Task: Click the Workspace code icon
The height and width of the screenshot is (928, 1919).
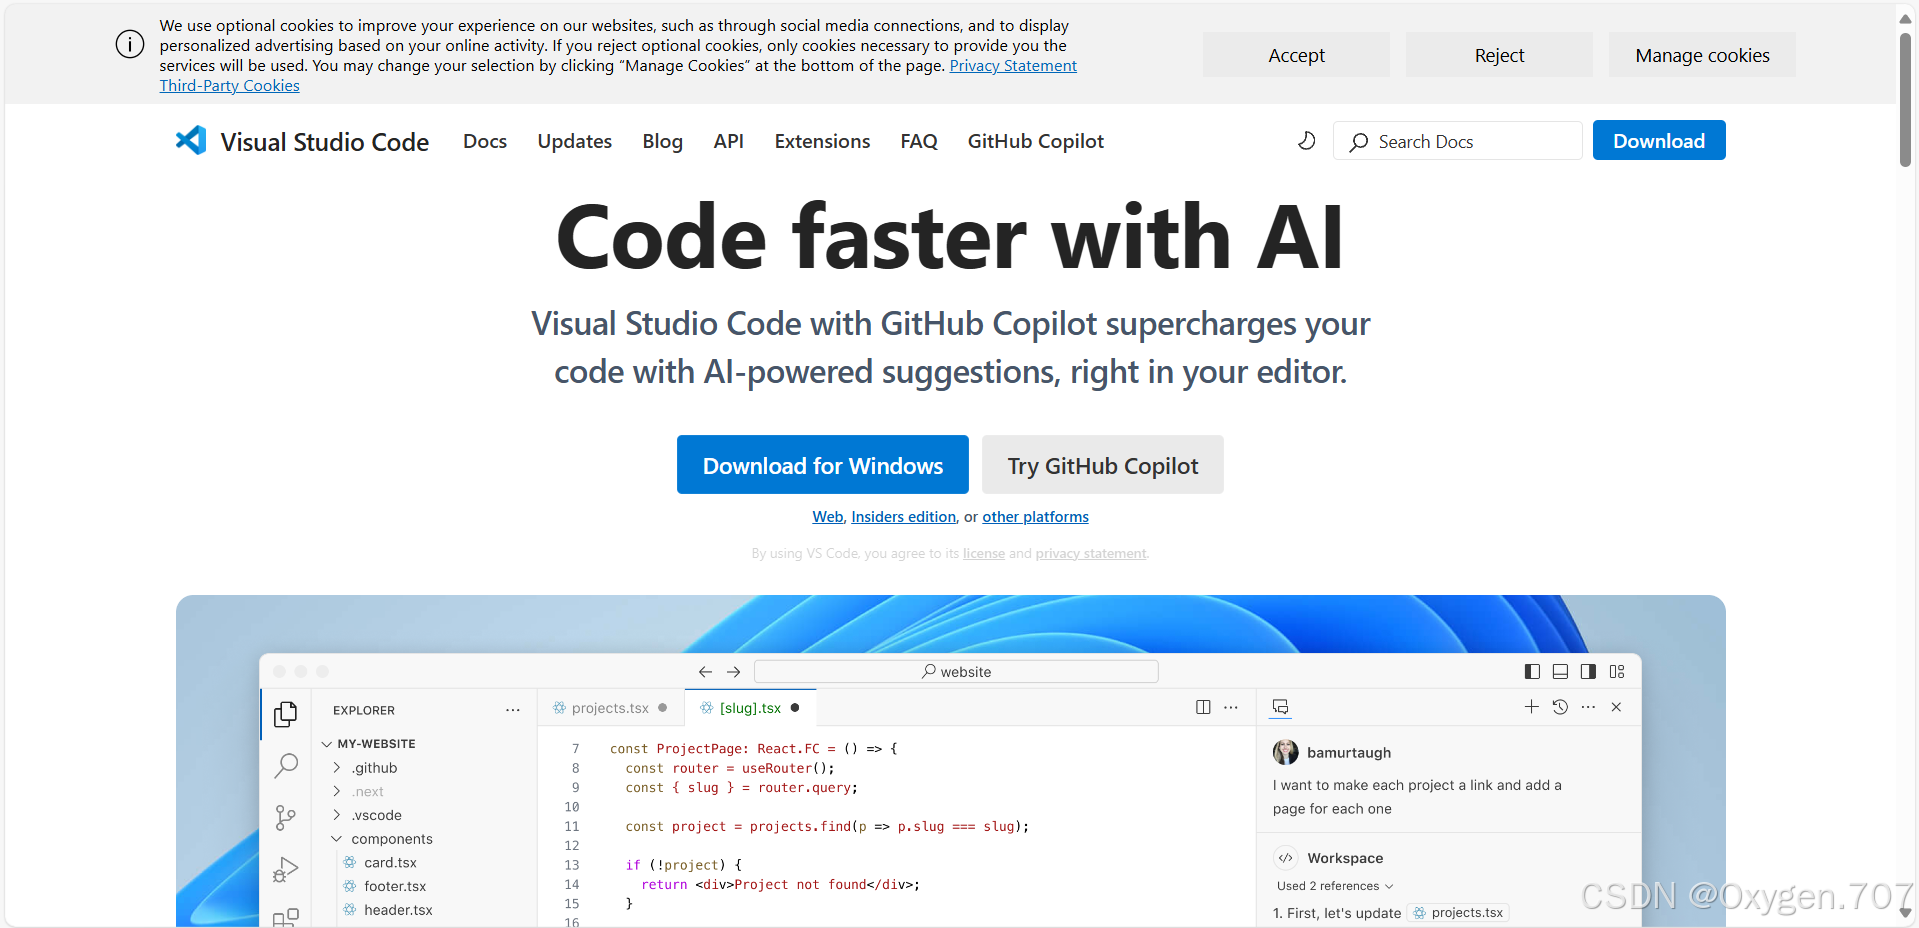Action: pyautogui.click(x=1286, y=858)
